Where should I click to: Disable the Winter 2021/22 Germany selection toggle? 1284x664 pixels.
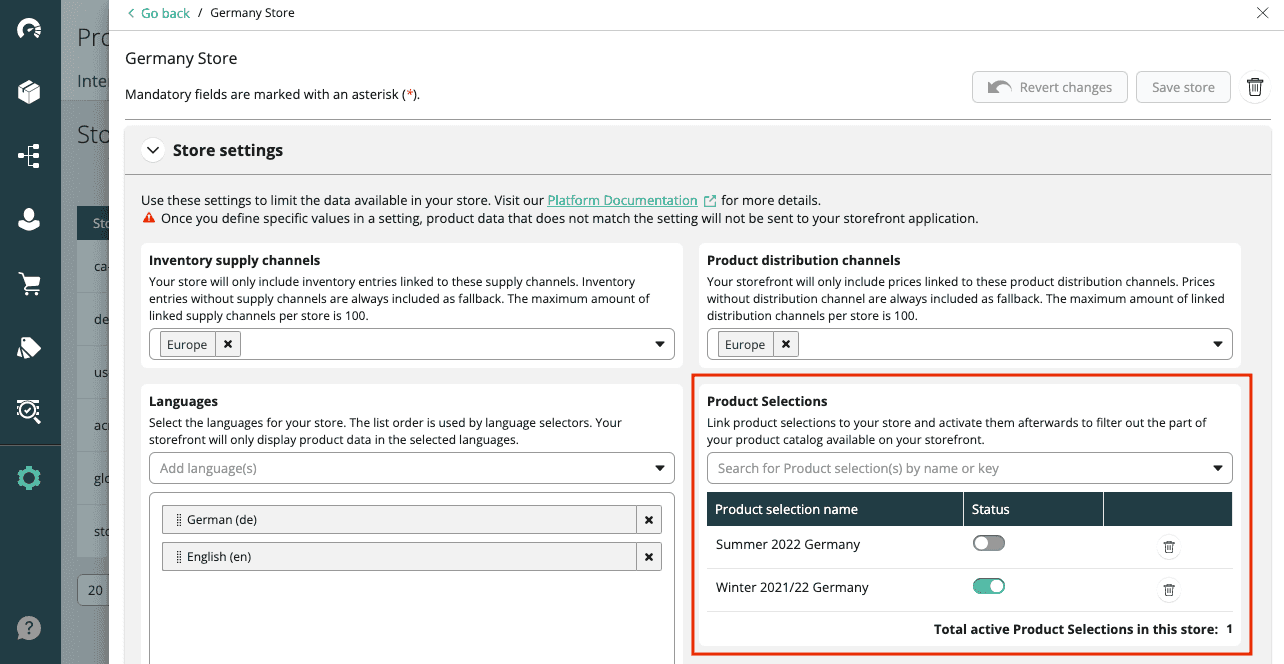(988, 586)
